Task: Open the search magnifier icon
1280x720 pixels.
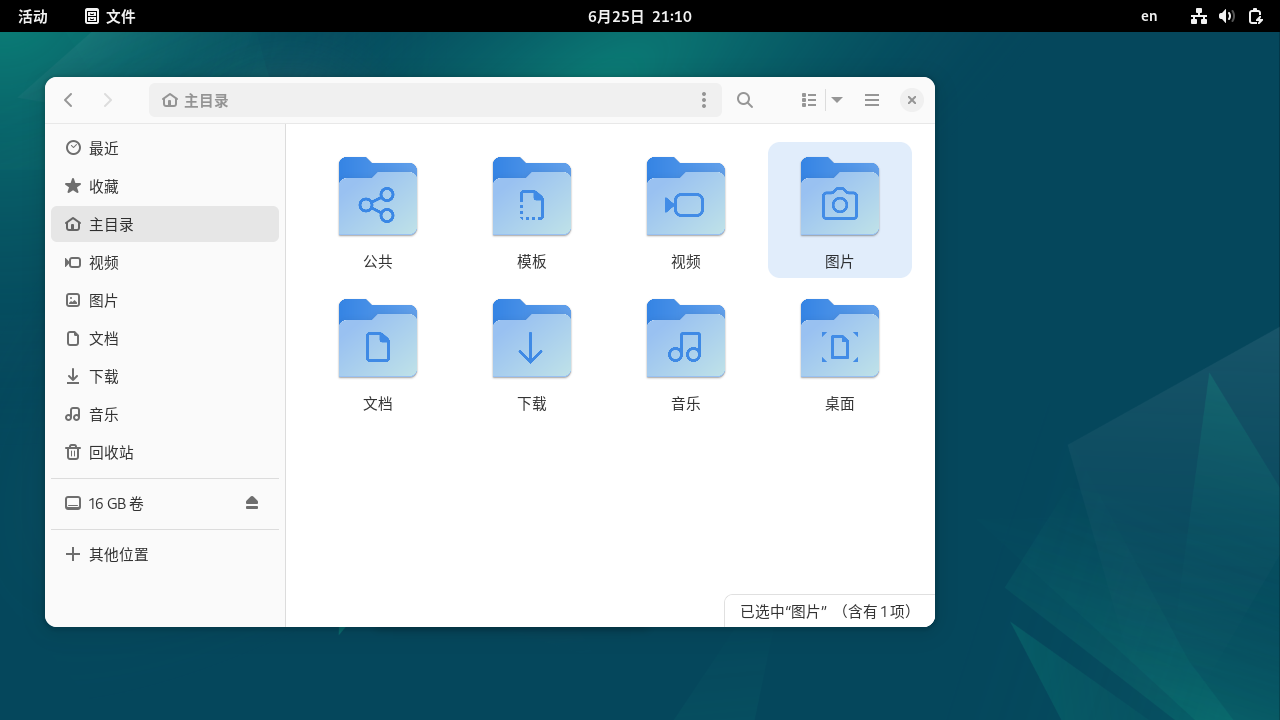Action: point(744,100)
